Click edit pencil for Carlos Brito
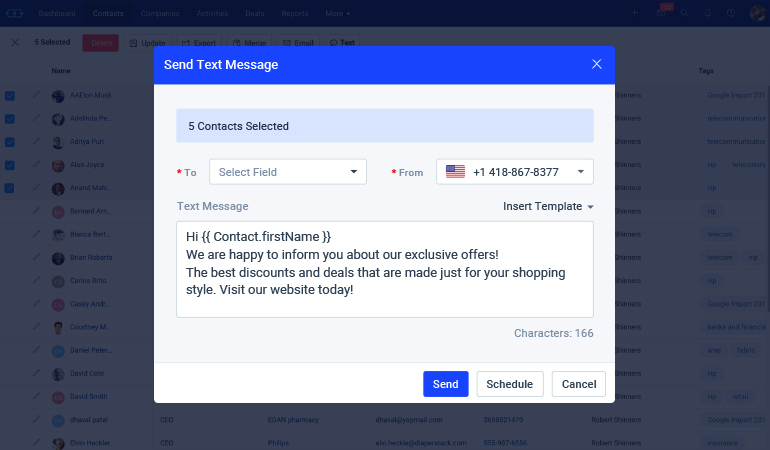This screenshot has width=770, height=450. tap(36, 280)
